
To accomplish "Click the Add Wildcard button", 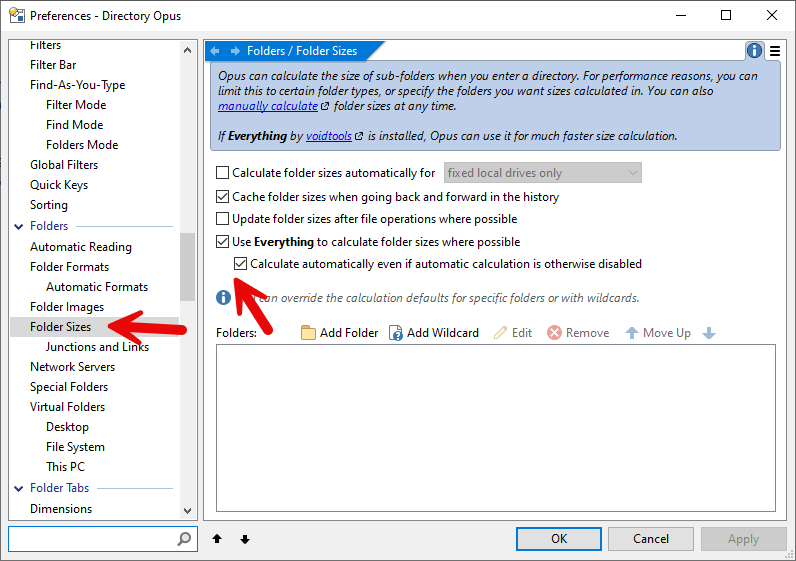I will click(x=434, y=333).
